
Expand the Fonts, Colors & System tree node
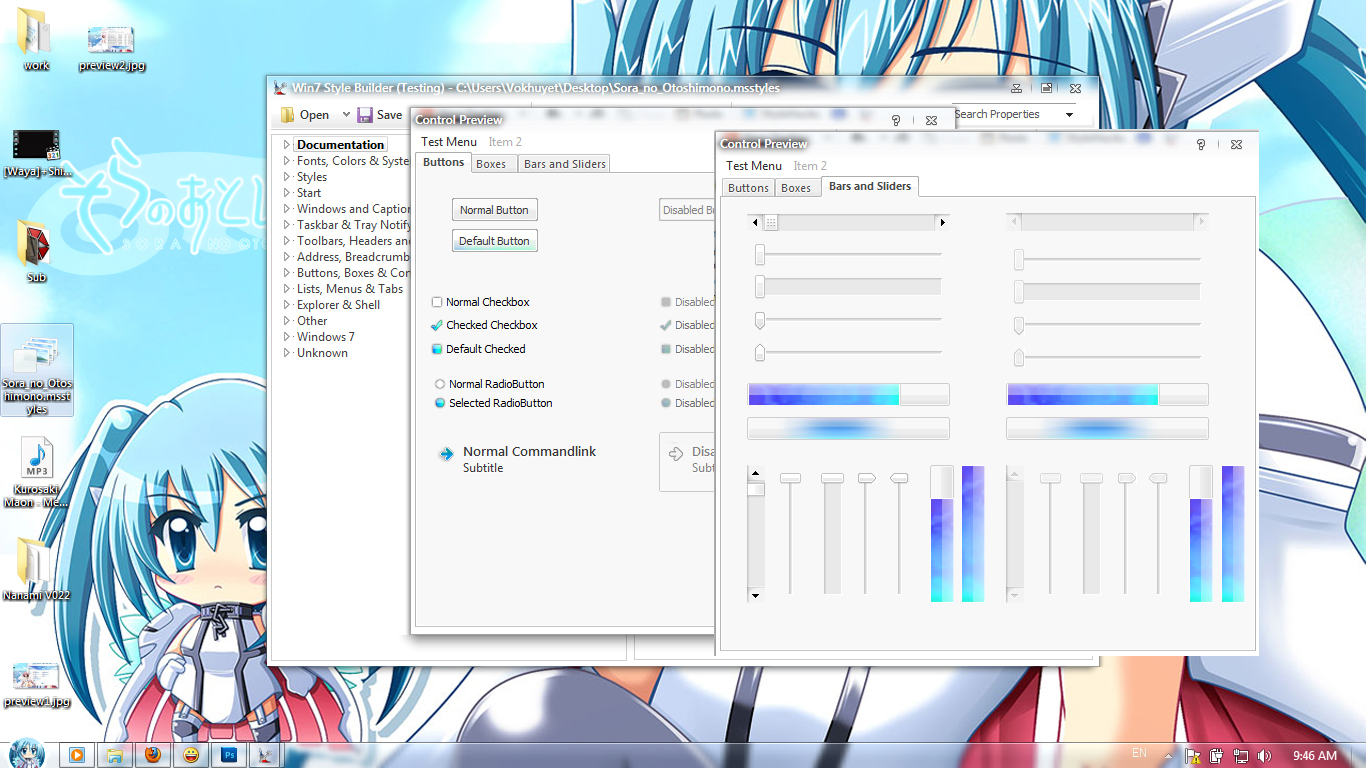287,161
